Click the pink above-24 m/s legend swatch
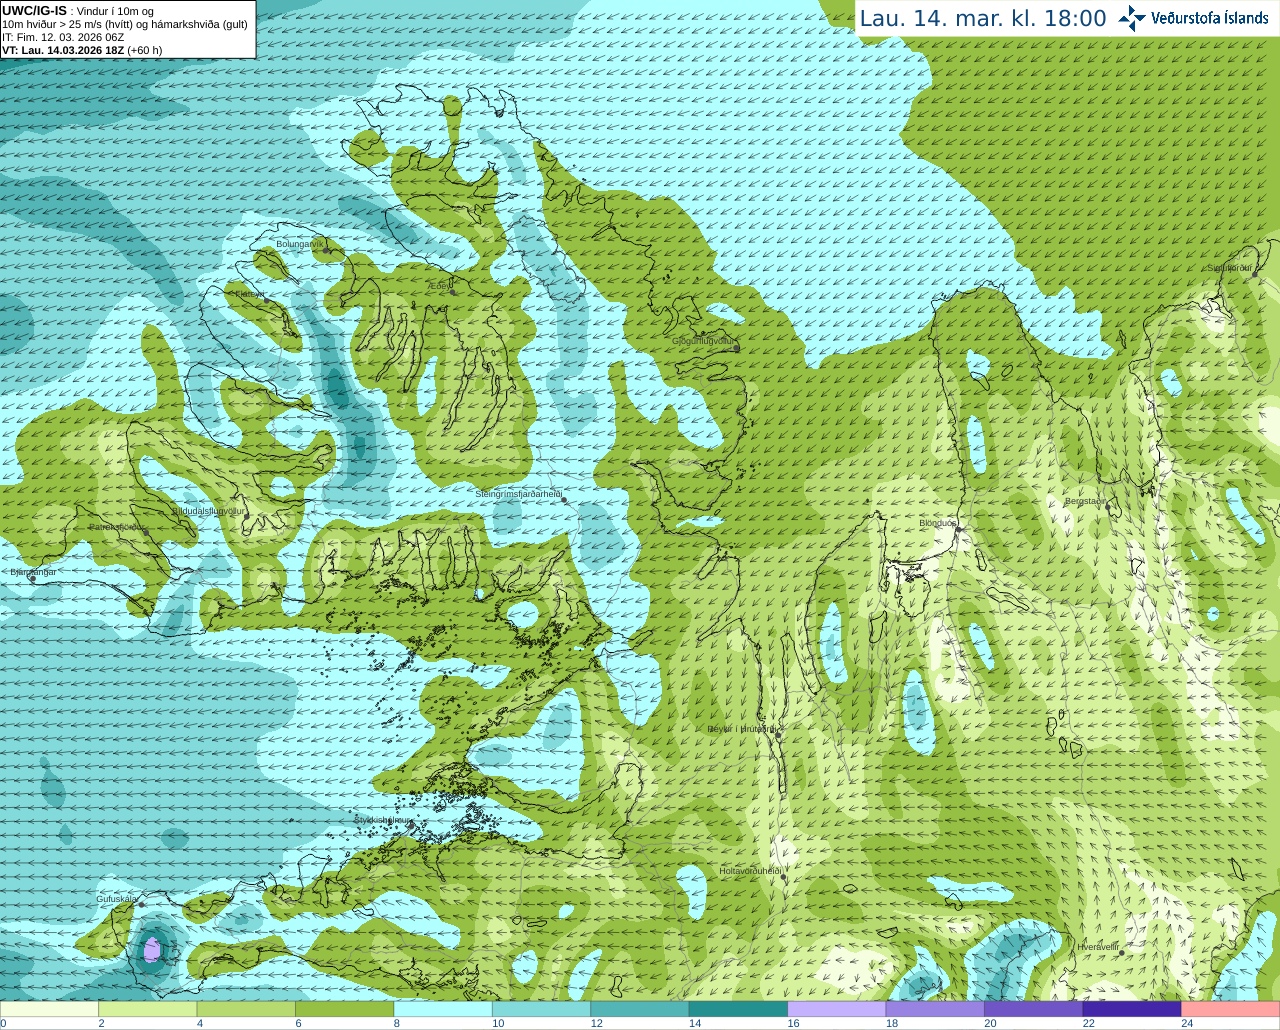 click(x=1230, y=1009)
